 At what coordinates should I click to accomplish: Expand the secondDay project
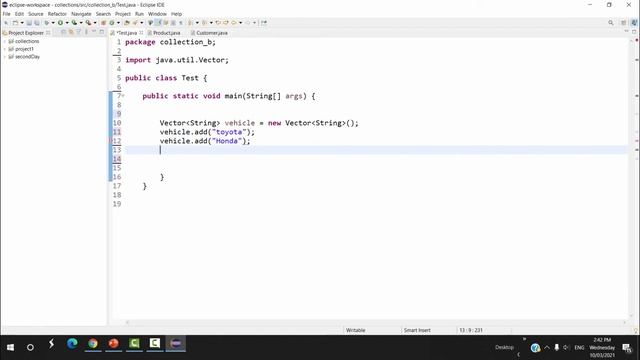click(4, 57)
